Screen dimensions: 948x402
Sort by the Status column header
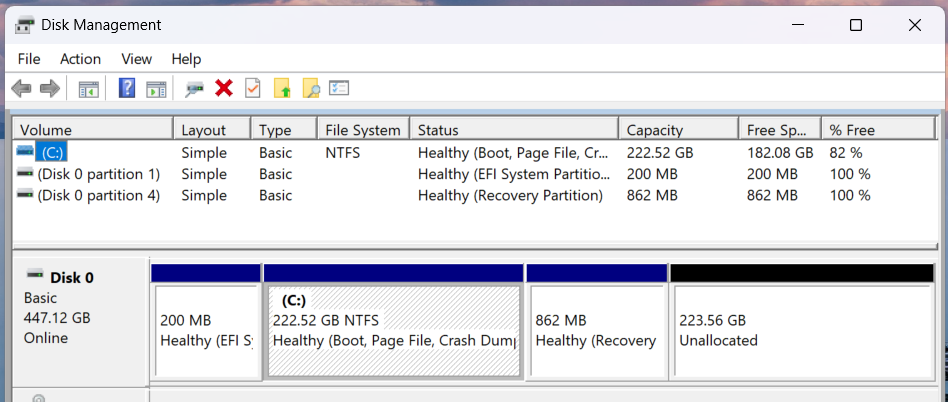(x=515, y=130)
